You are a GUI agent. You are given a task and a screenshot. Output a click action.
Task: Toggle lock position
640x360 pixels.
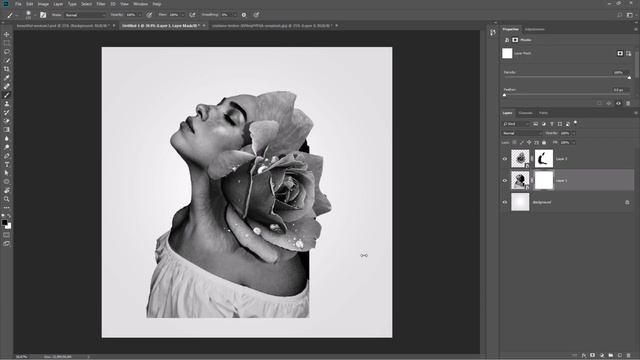tap(529, 142)
